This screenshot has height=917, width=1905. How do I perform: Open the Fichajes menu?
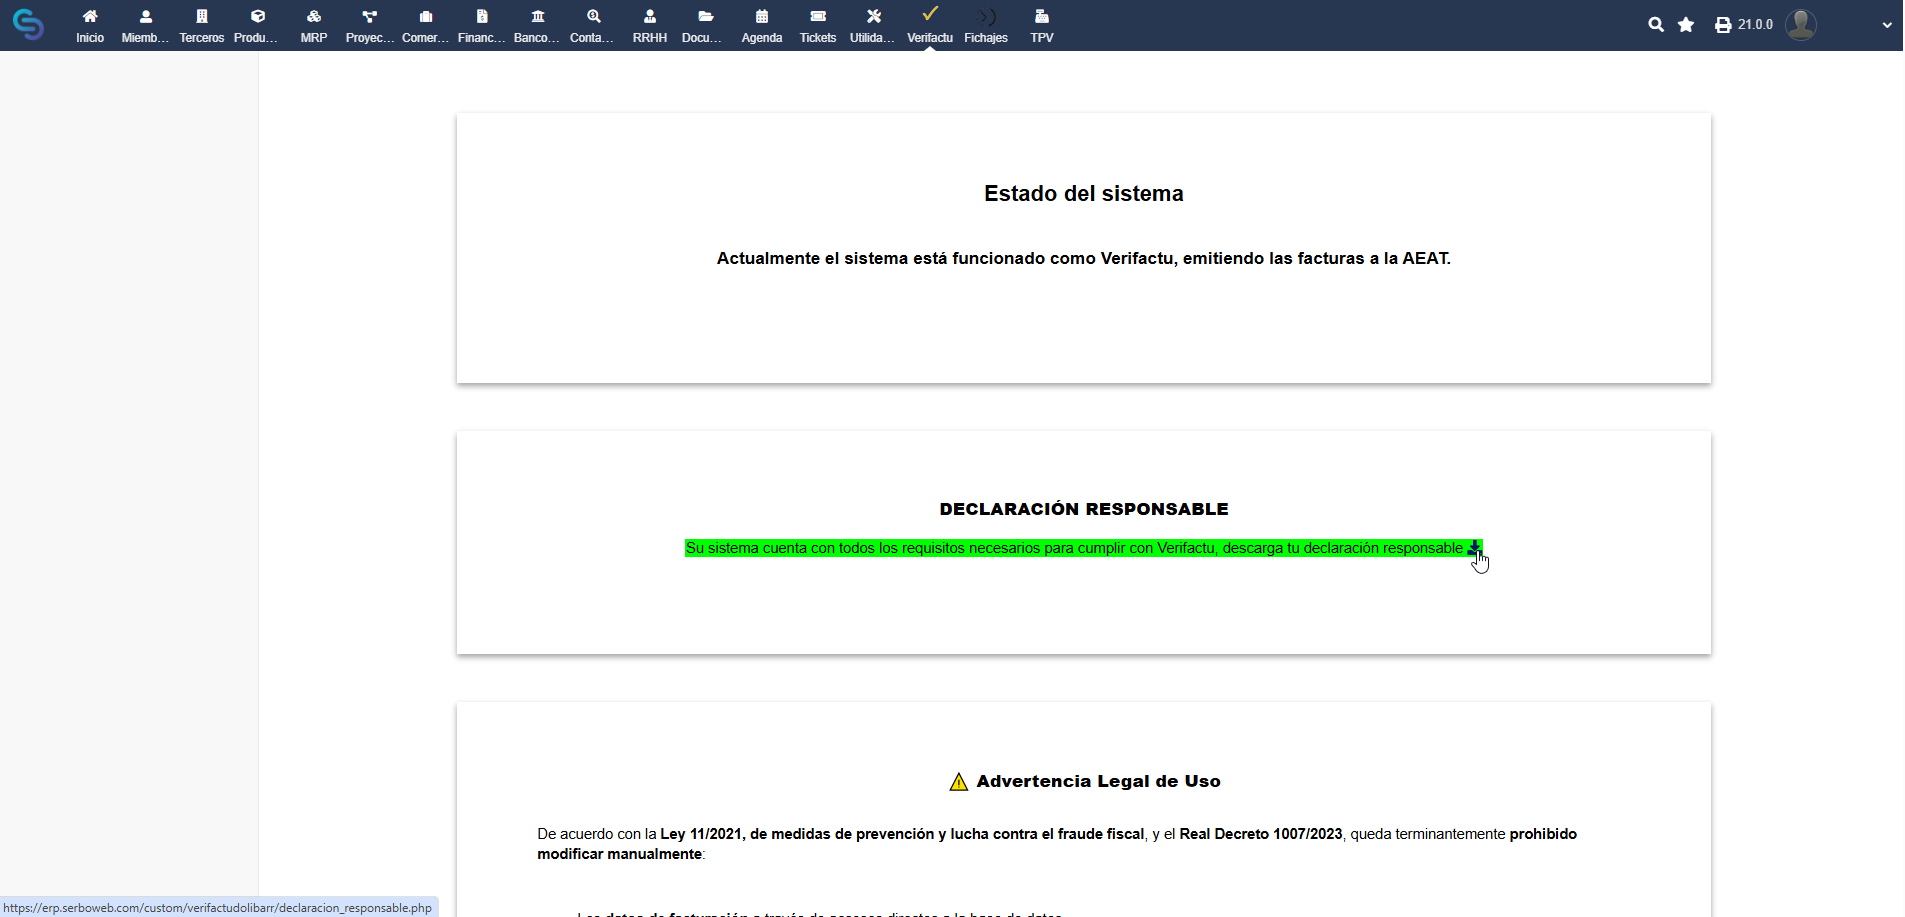(986, 25)
